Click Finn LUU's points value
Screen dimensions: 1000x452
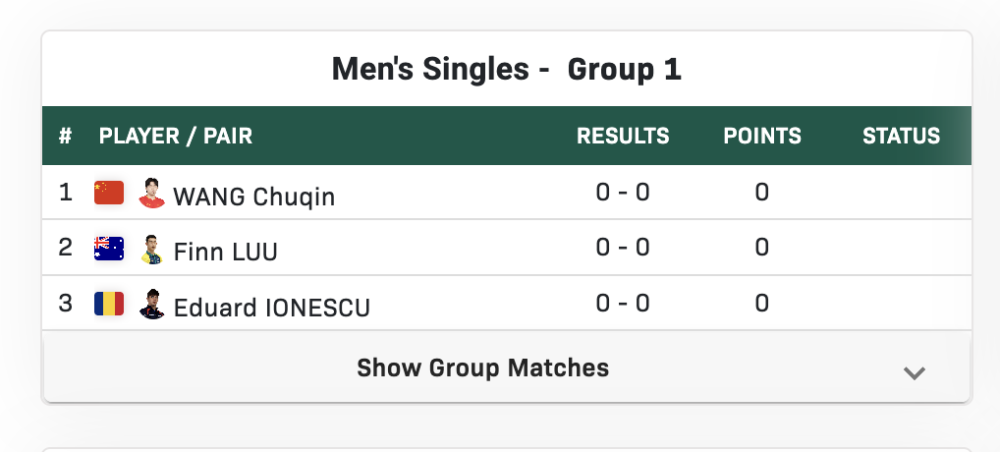[x=762, y=247]
